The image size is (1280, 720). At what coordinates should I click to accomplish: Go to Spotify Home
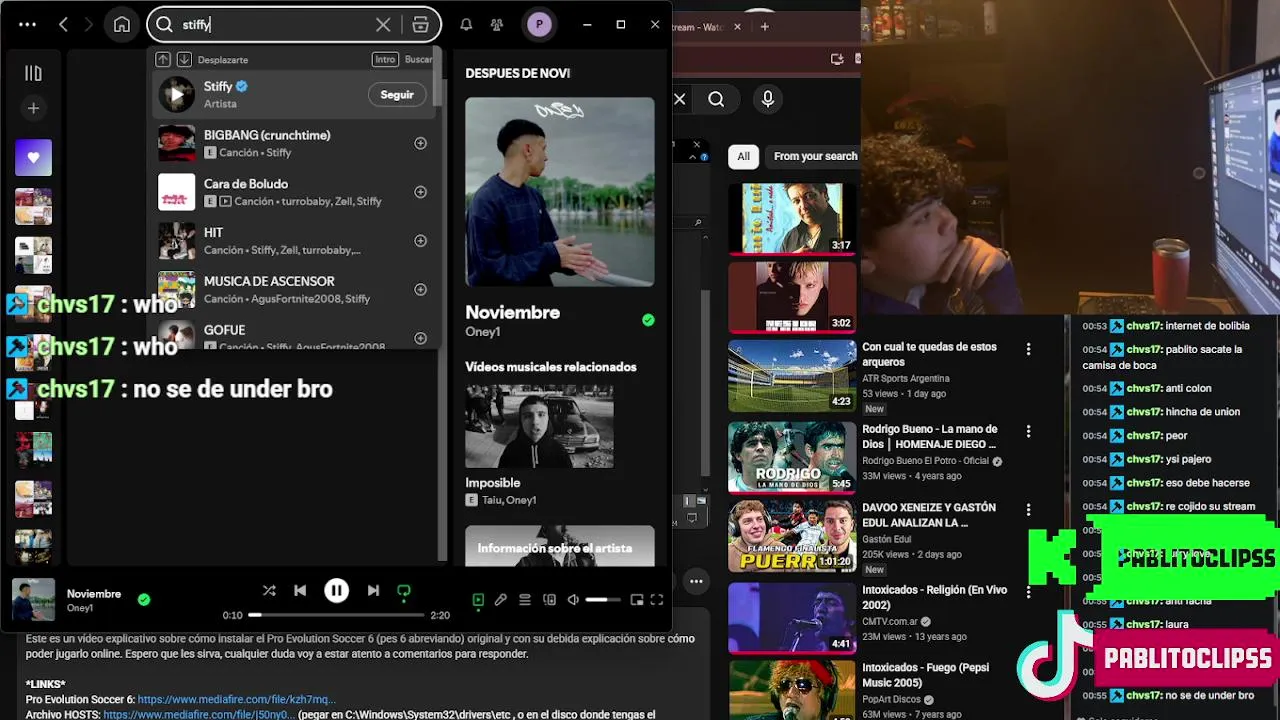[122, 25]
